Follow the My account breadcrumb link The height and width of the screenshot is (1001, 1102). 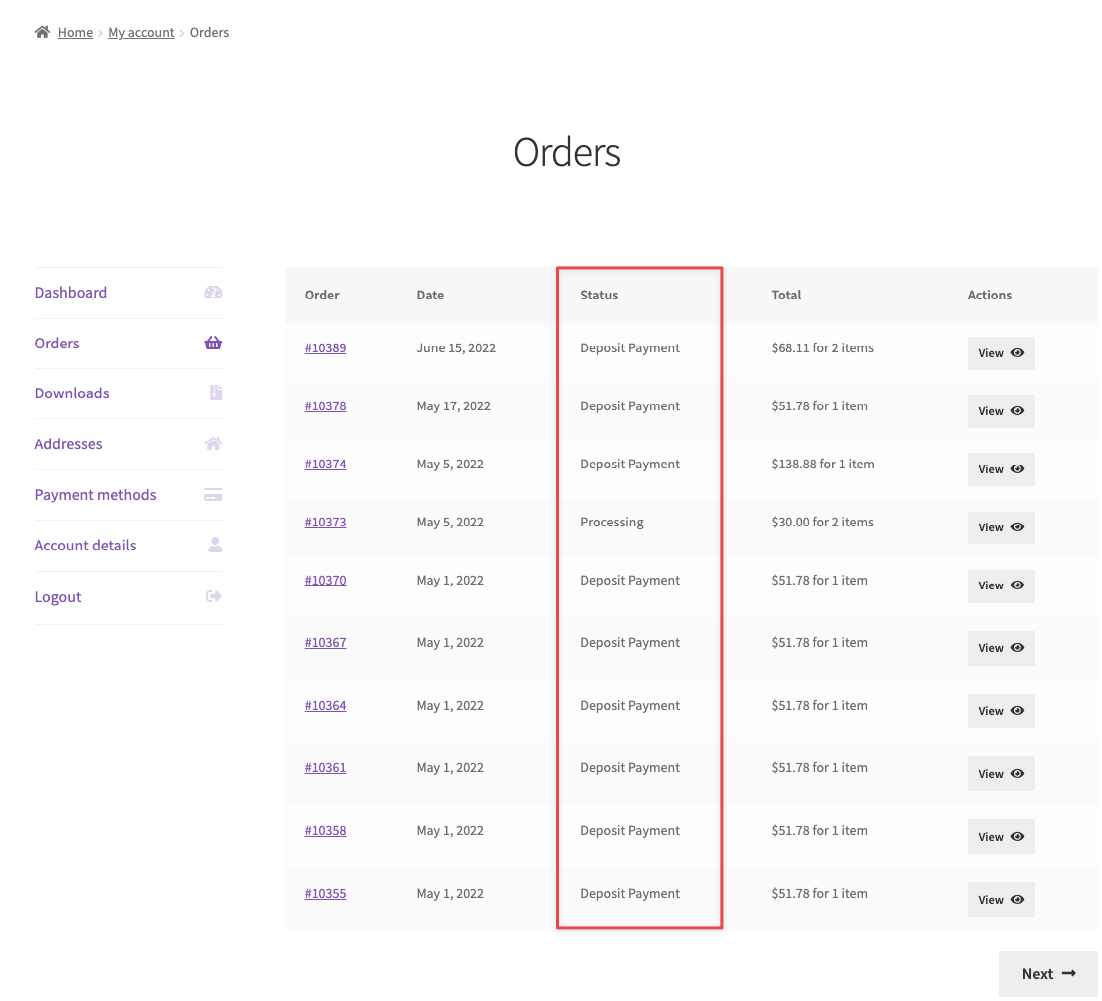click(x=141, y=33)
